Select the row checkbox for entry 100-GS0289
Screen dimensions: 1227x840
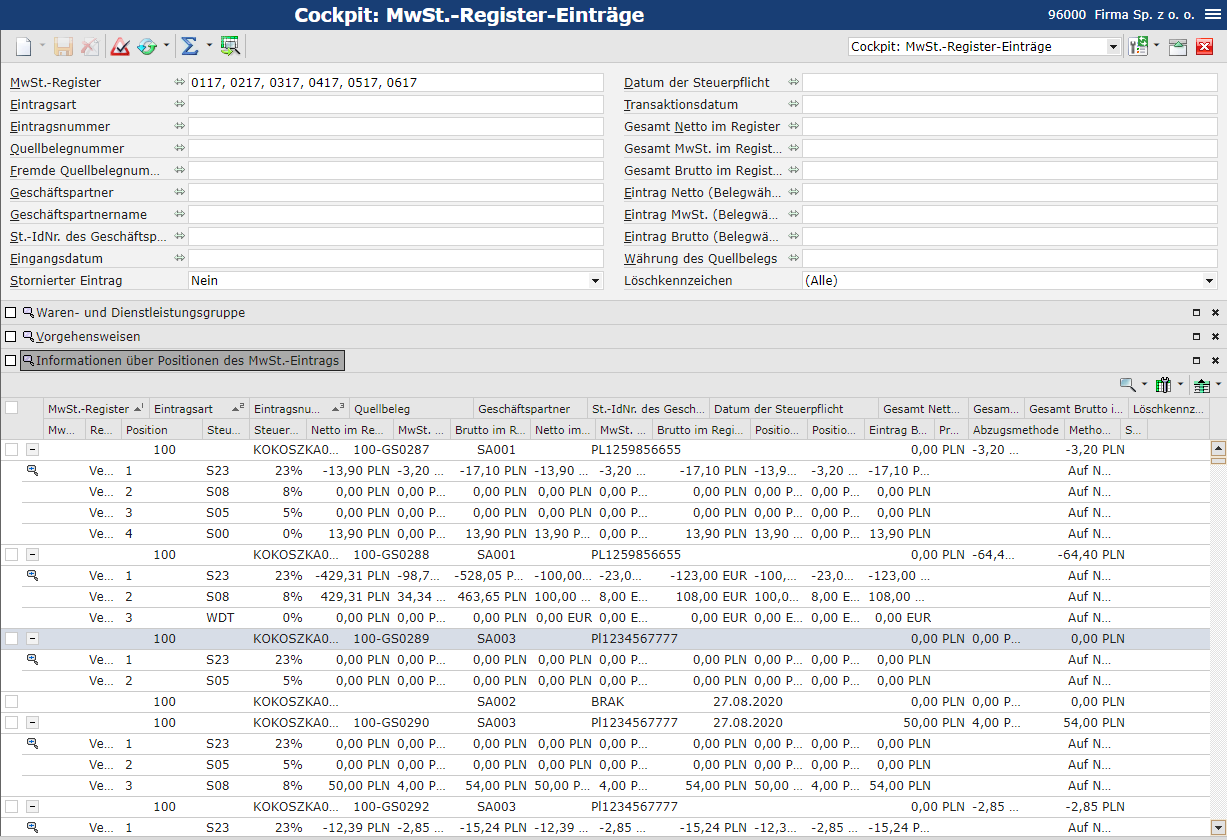point(11,639)
